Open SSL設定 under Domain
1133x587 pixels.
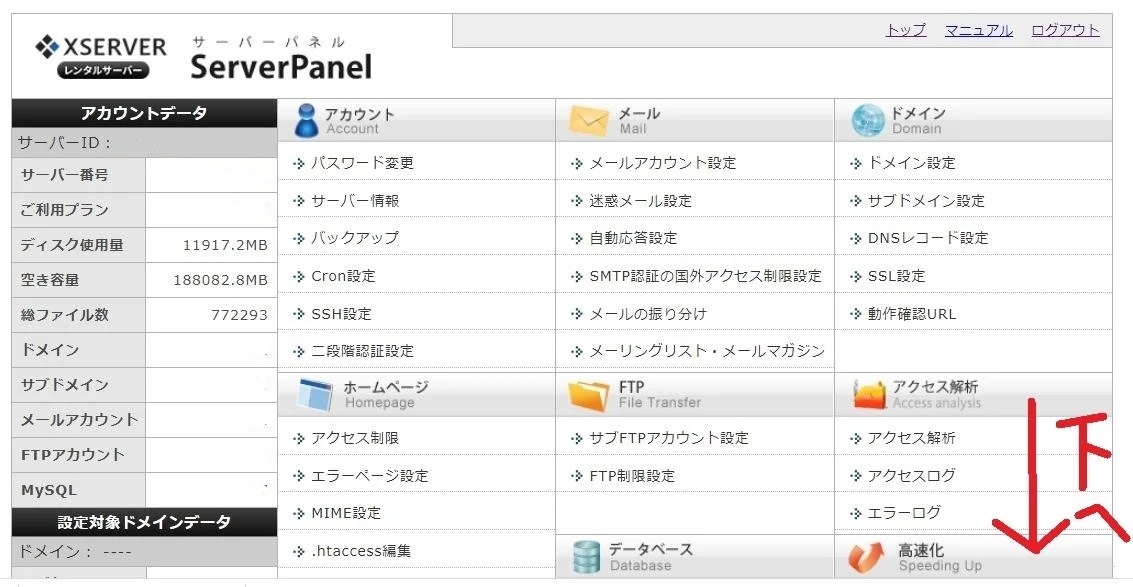pyautogui.click(x=896, y=276)
